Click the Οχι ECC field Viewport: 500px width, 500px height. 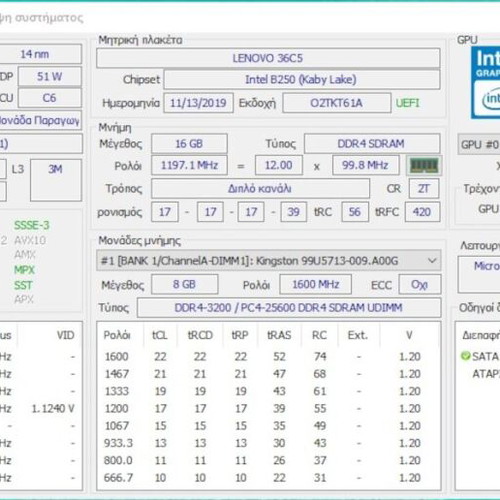[x=420, y=284]
